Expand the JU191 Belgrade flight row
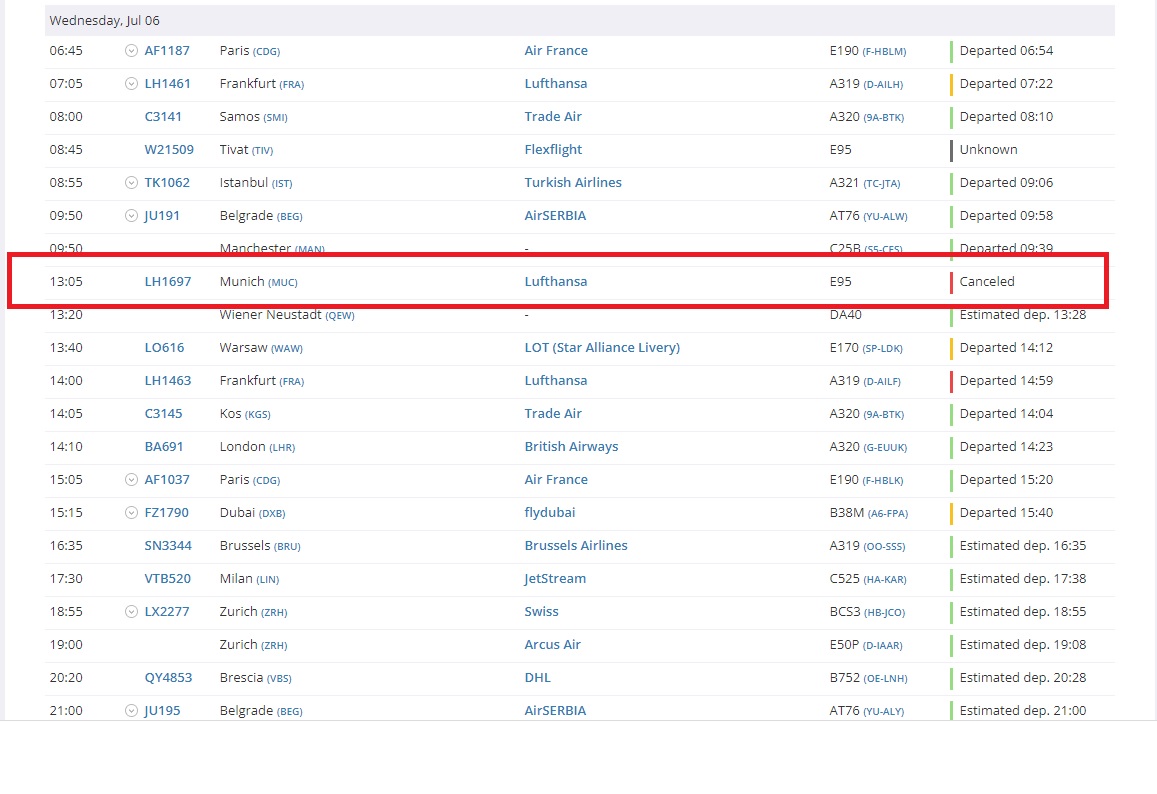The image size is (1157, 794). click(131, 216)
